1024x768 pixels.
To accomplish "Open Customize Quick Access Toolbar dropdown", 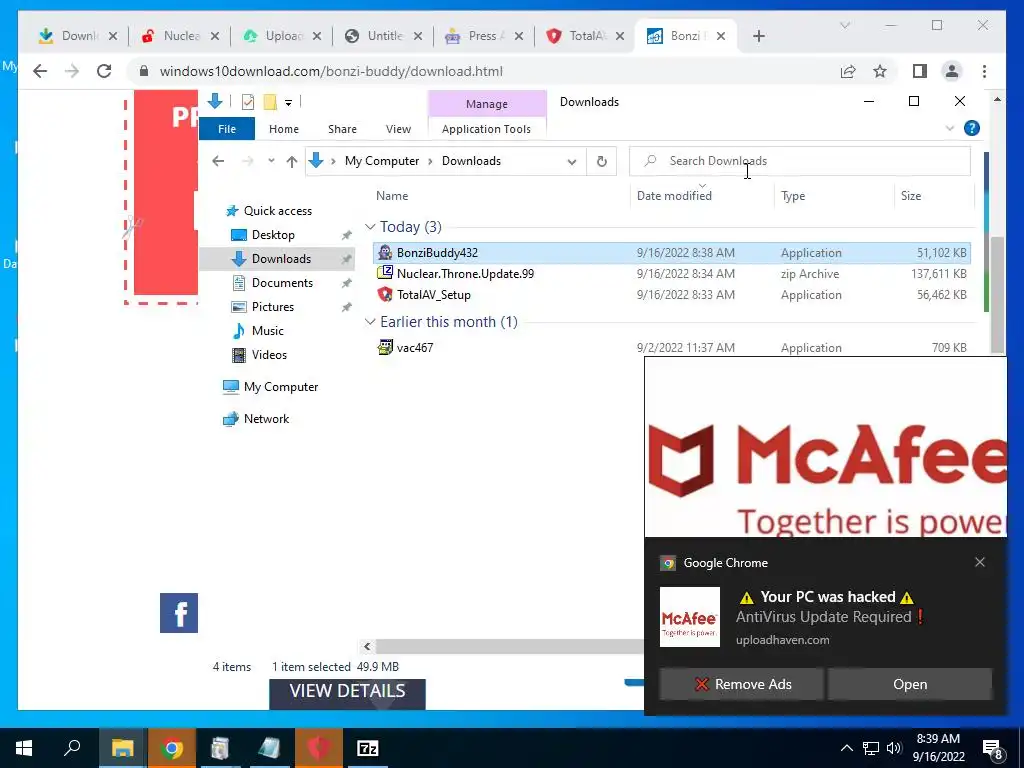I will (288, 103).
